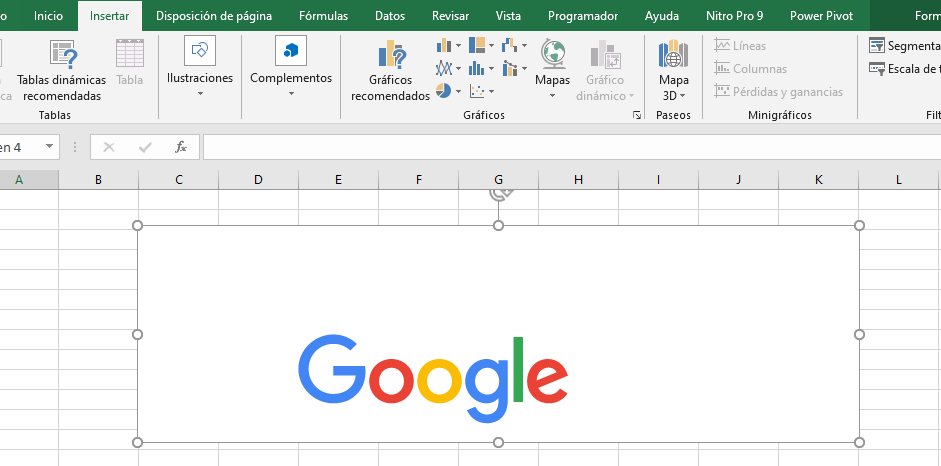Viewport: 941px width, 466px height.
Task: Insert a waterfall or stock chart
Action: [x=514, y=46]
